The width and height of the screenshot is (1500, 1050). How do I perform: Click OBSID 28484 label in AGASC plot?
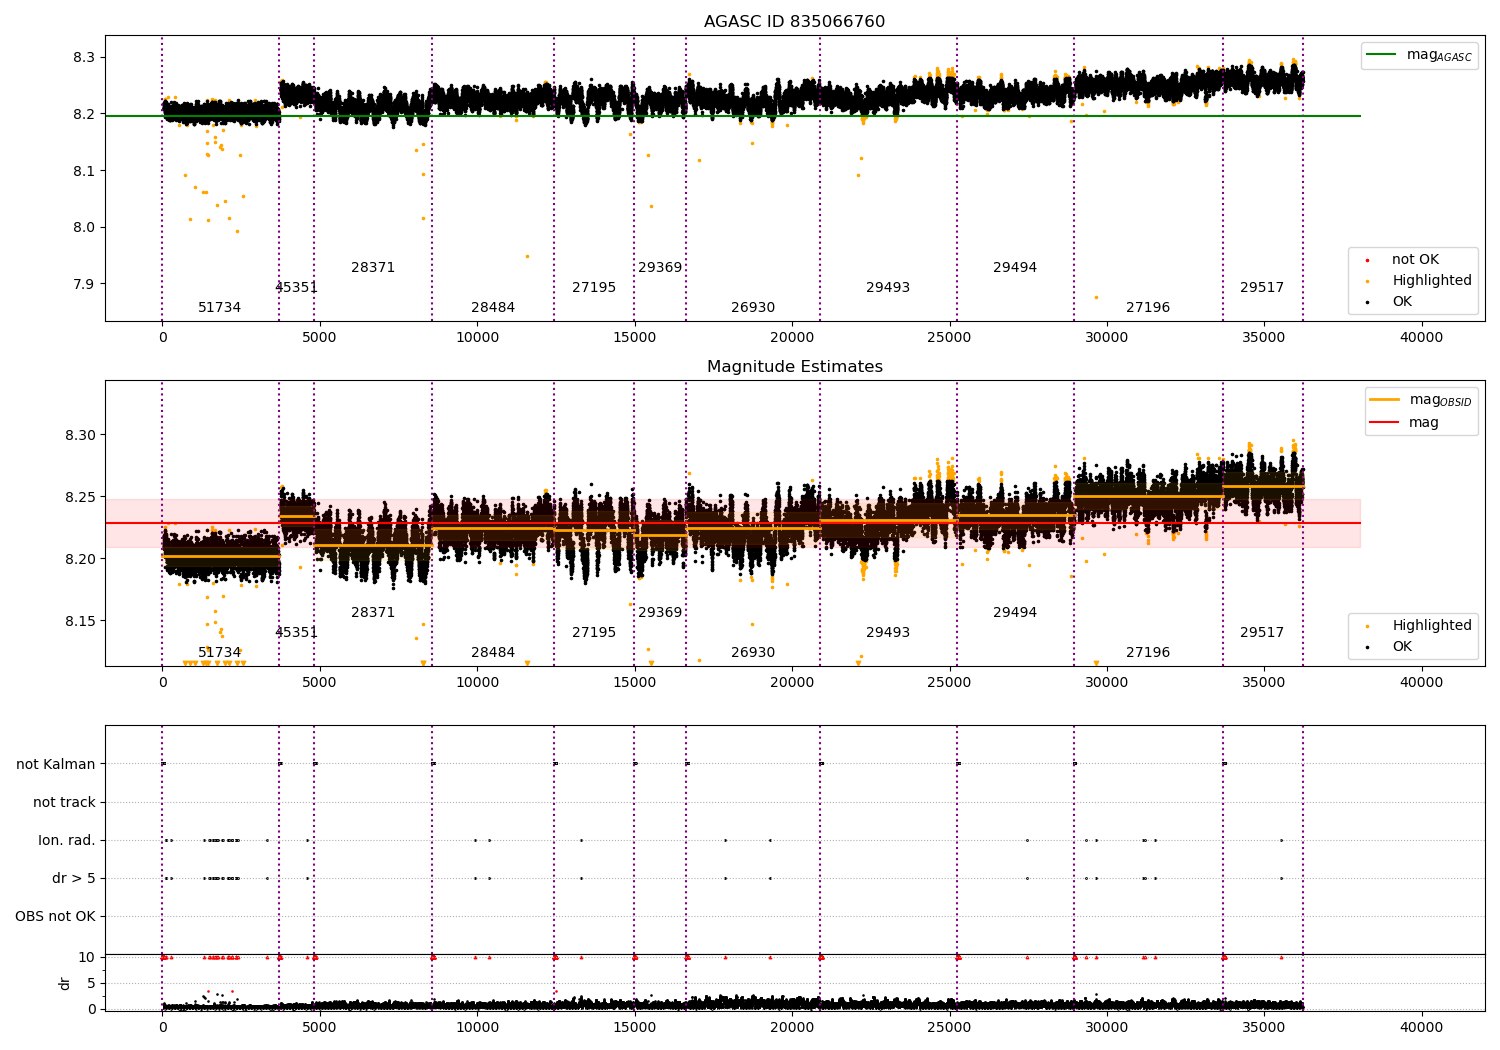(x=493, y=308)
